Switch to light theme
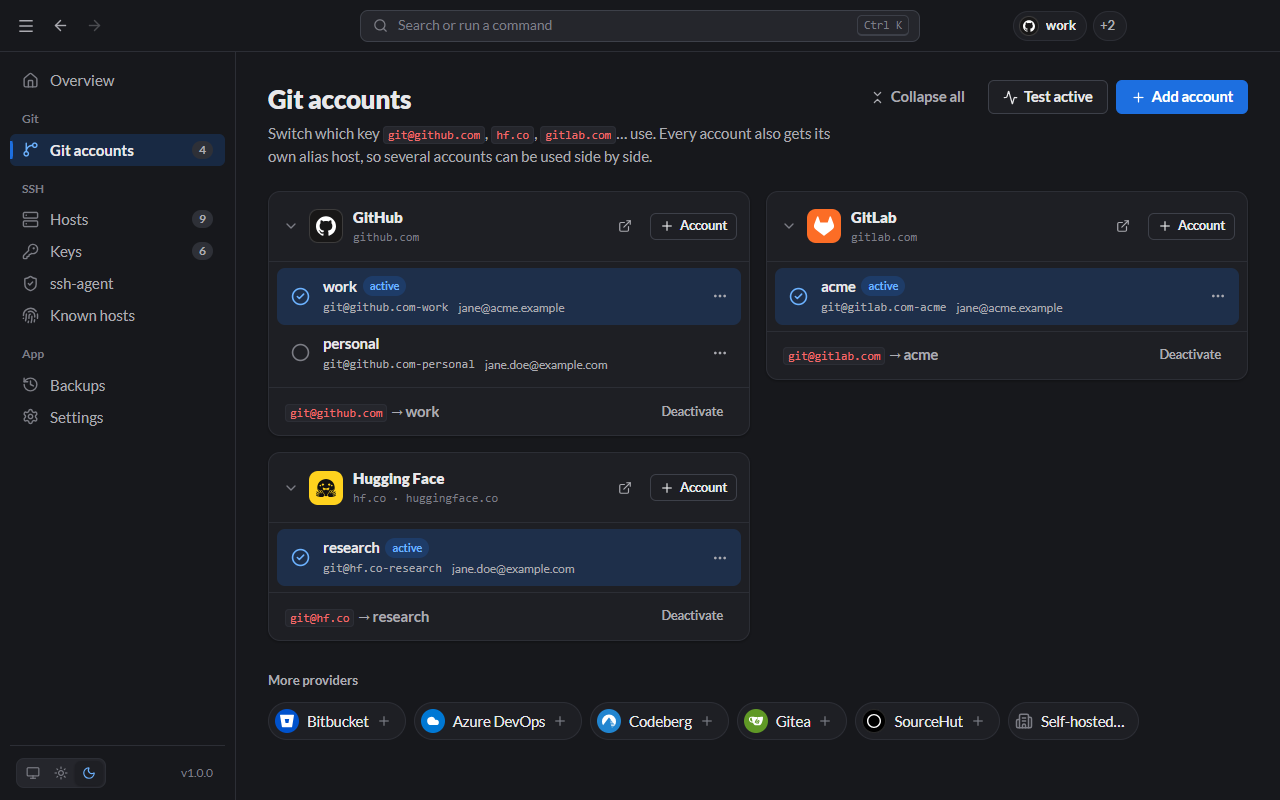 [61, 773]
